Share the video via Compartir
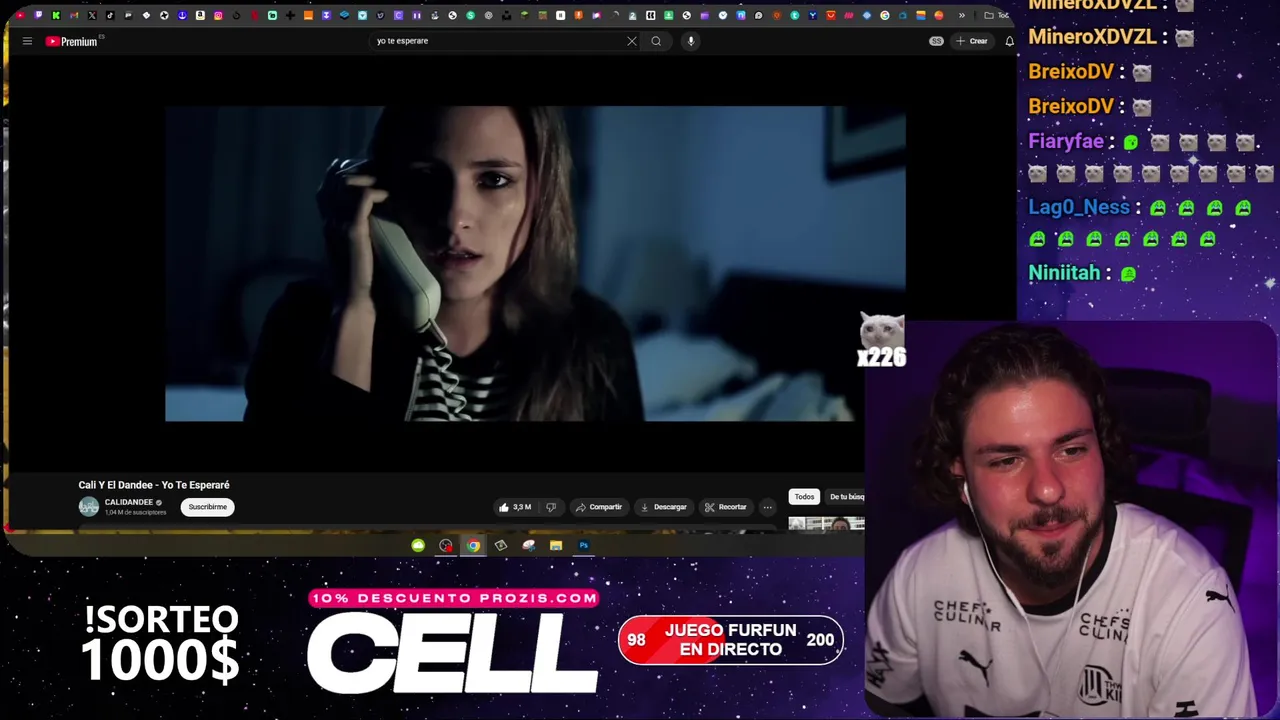Screen dimensions: 1280x720 click(599, 507)
